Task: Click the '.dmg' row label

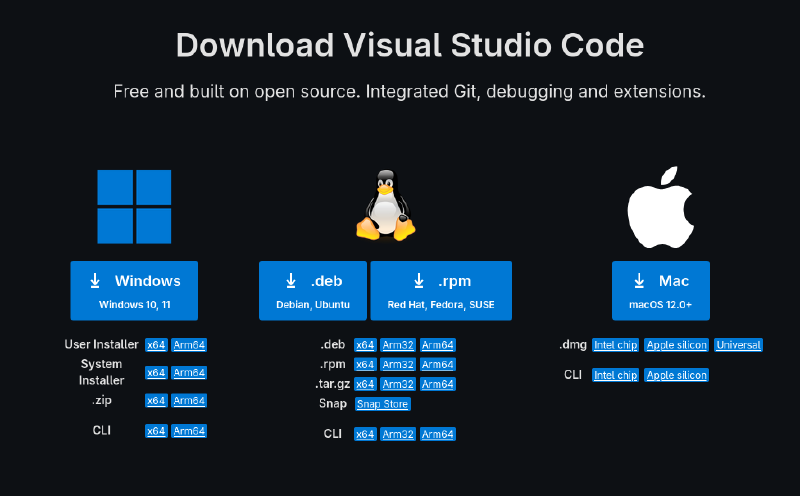Action: coord(572,344)
